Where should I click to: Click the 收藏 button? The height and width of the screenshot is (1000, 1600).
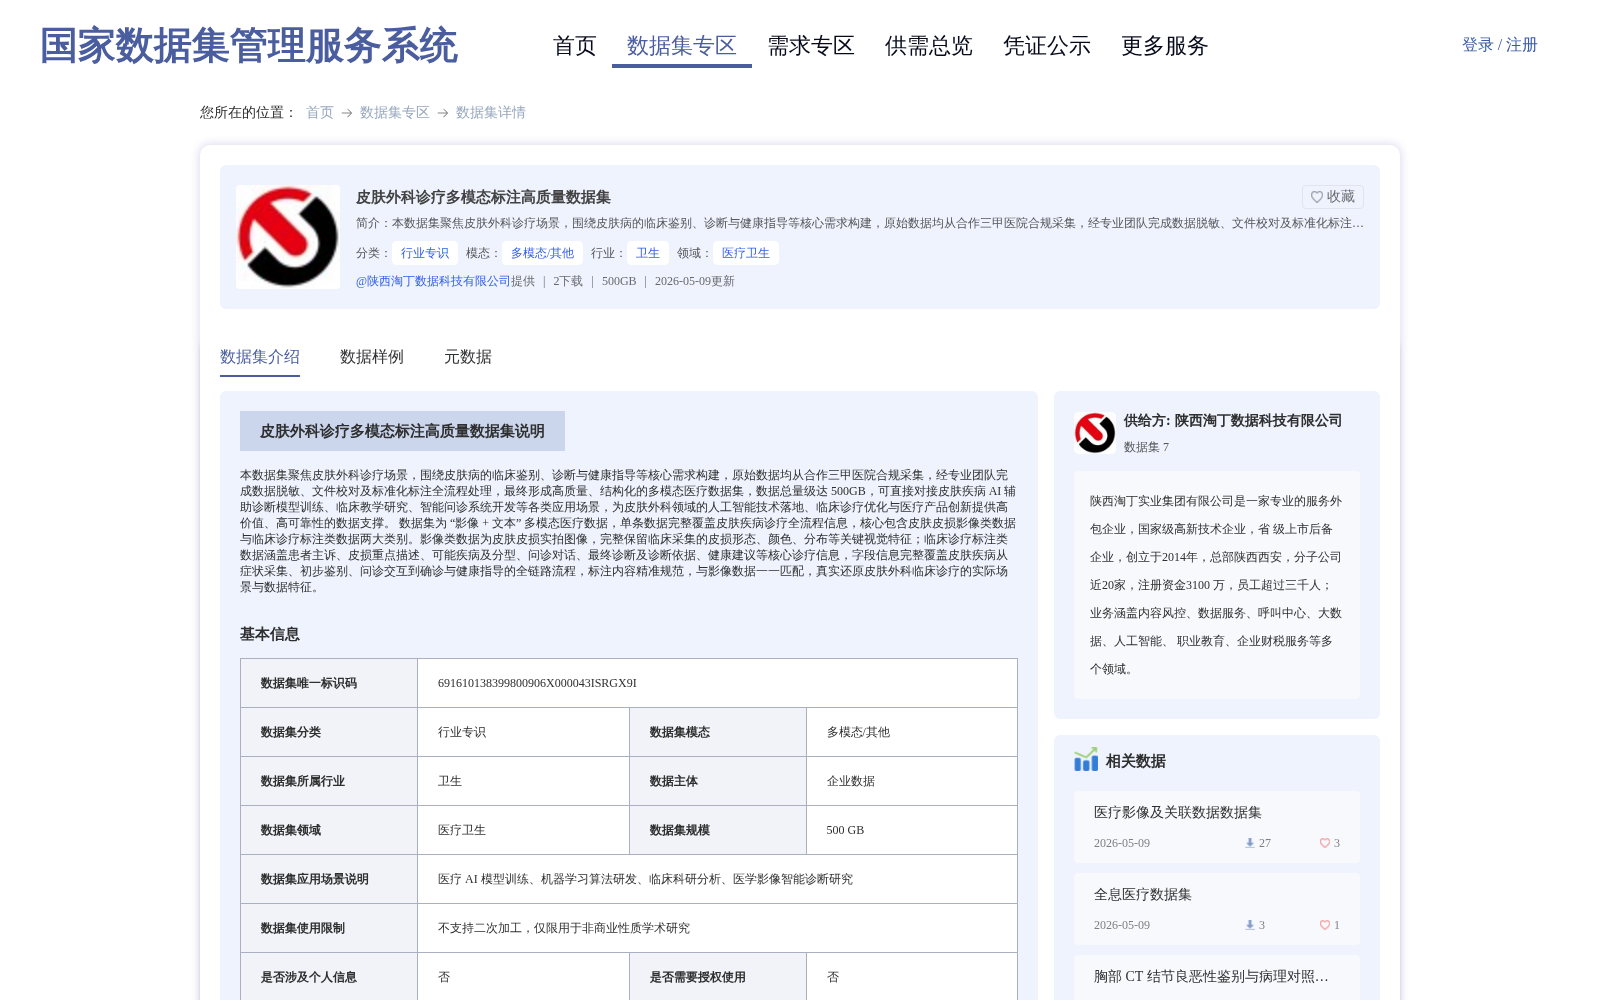(x=1333, y=197)
